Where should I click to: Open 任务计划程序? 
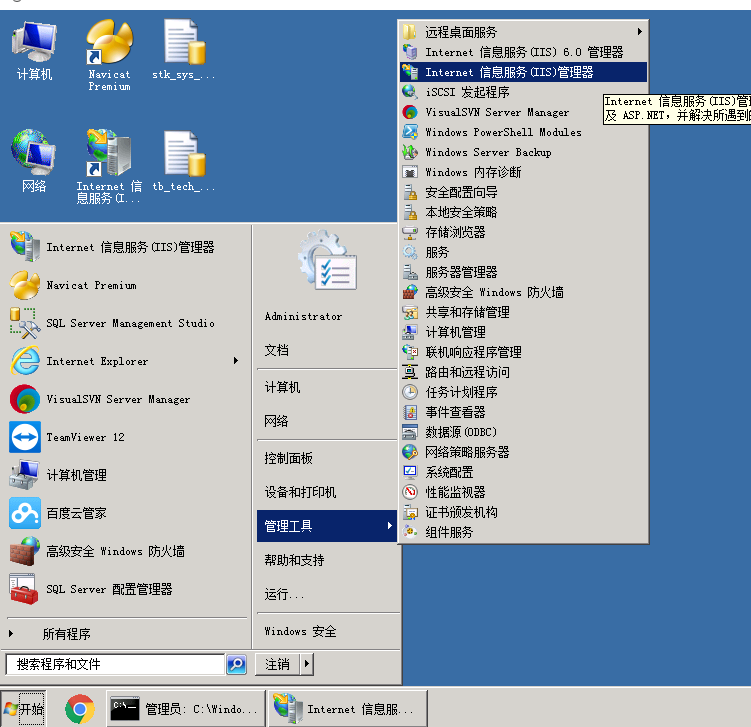point(523,392)
